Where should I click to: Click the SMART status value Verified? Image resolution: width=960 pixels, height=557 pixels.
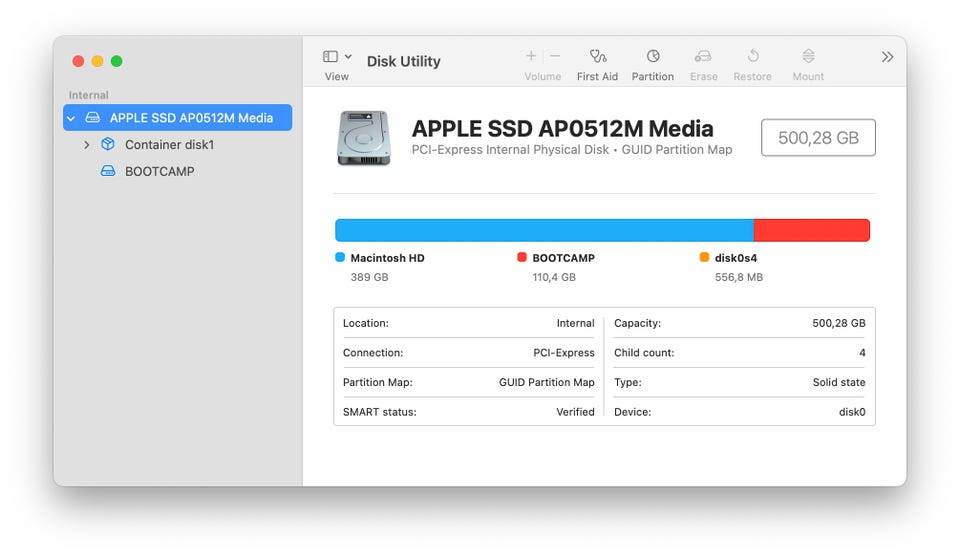(x=576, y=412)
